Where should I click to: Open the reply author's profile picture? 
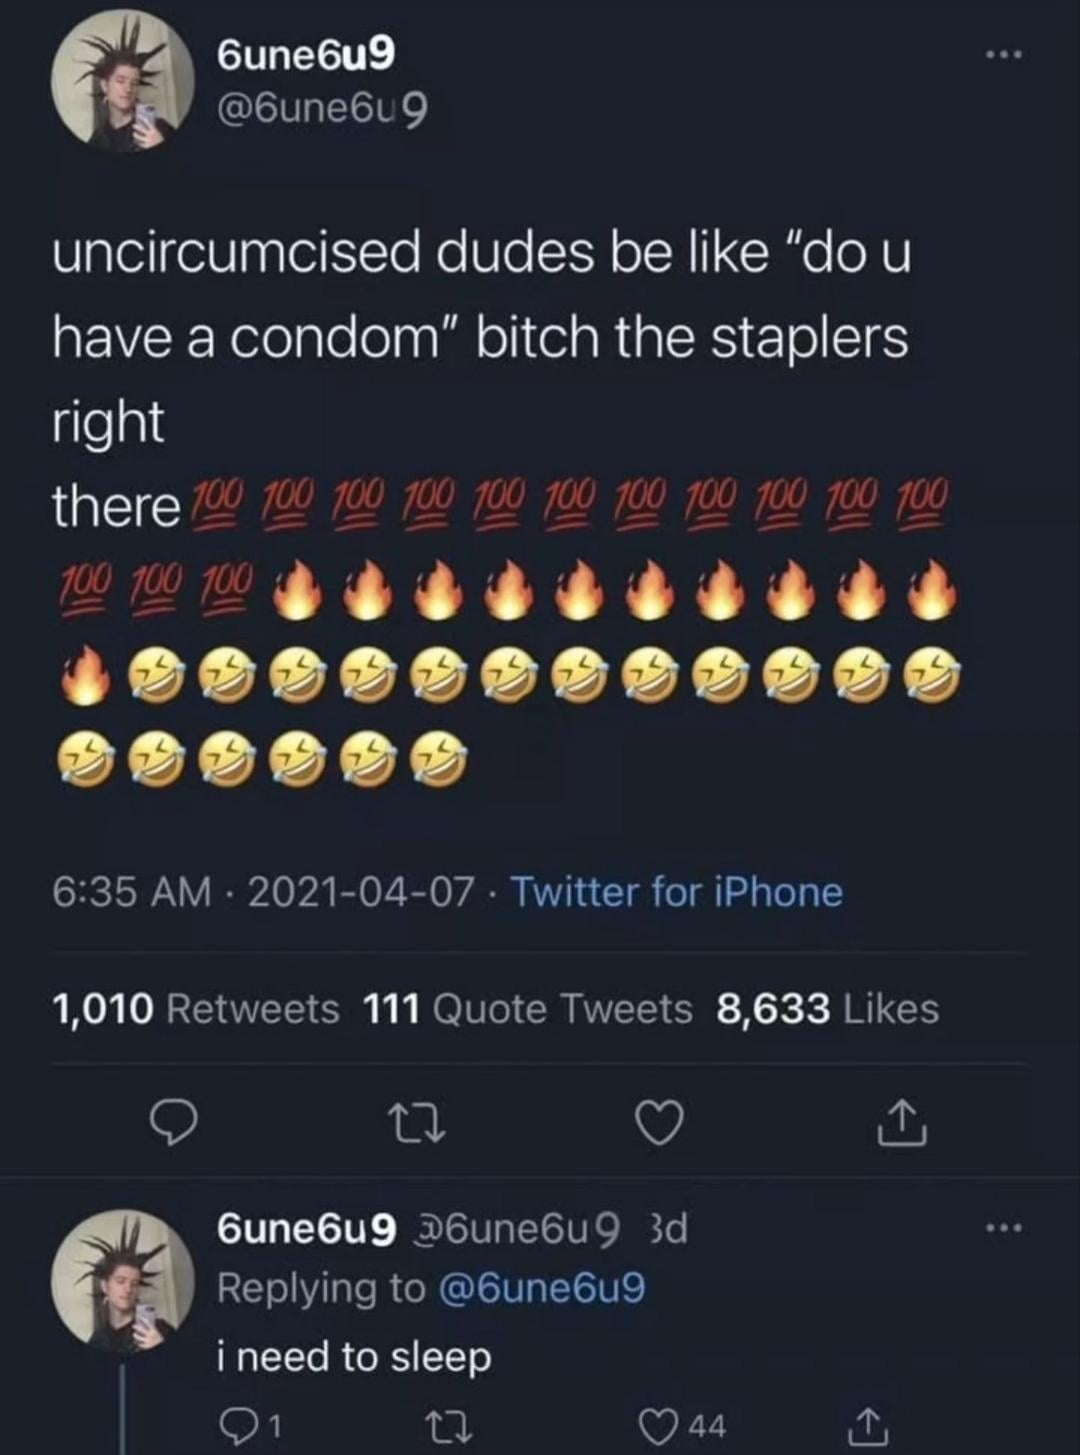[123, 1281]
